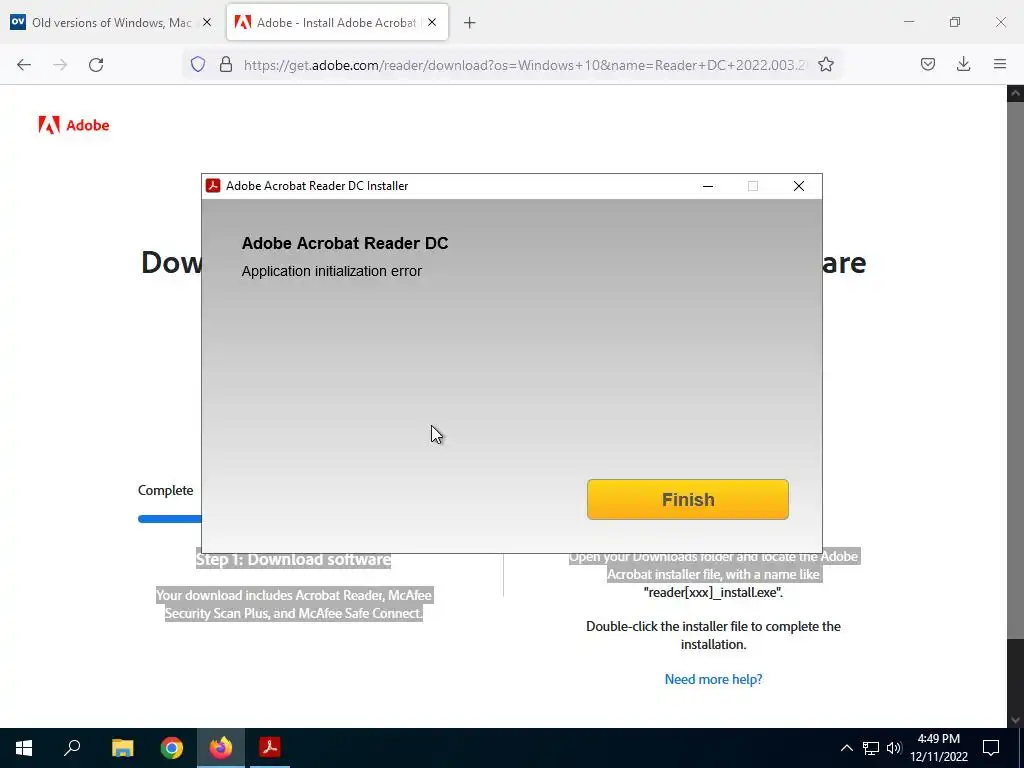This screenshot has width=1024, height=768.
Task: Select the Adobe Acrobat installer taskbar icon
Action: (270, 748)
